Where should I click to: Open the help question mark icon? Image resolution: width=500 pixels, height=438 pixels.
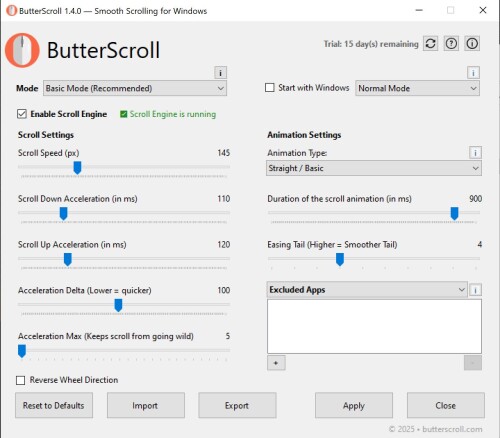[x=451, y=44]
